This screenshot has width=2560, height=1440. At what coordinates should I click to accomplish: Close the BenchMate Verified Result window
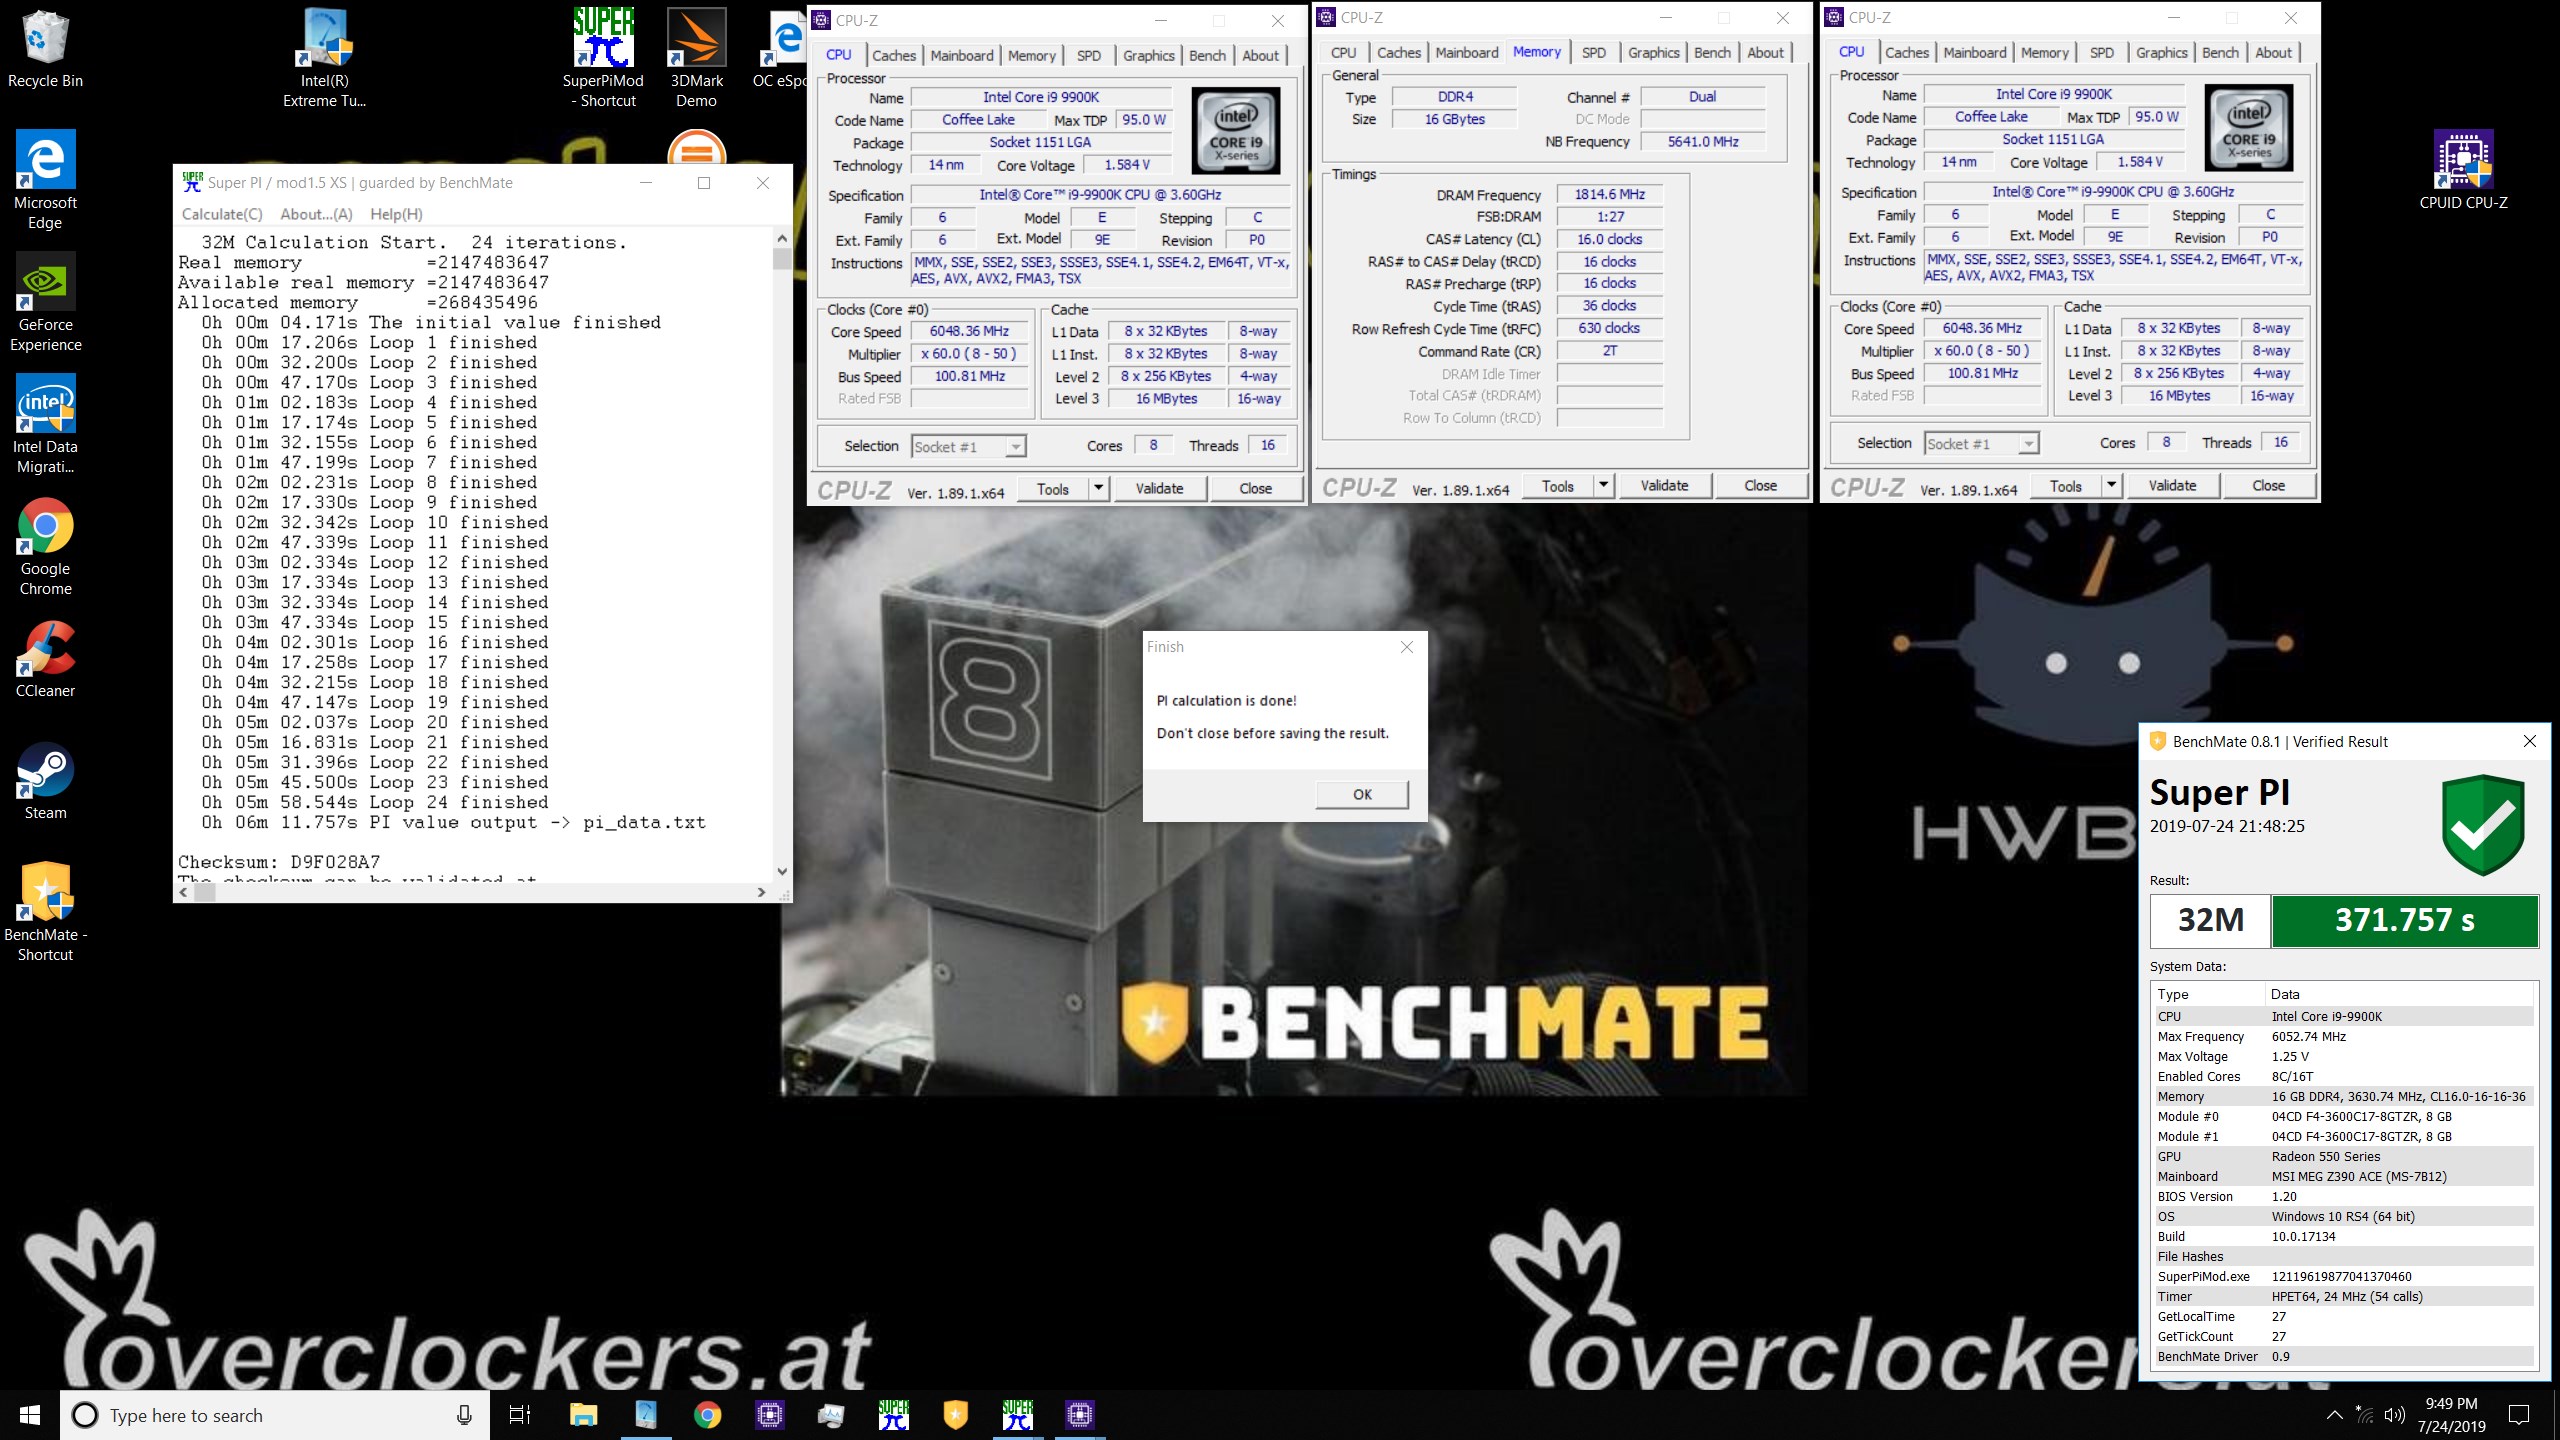(x=2530, y=741)
